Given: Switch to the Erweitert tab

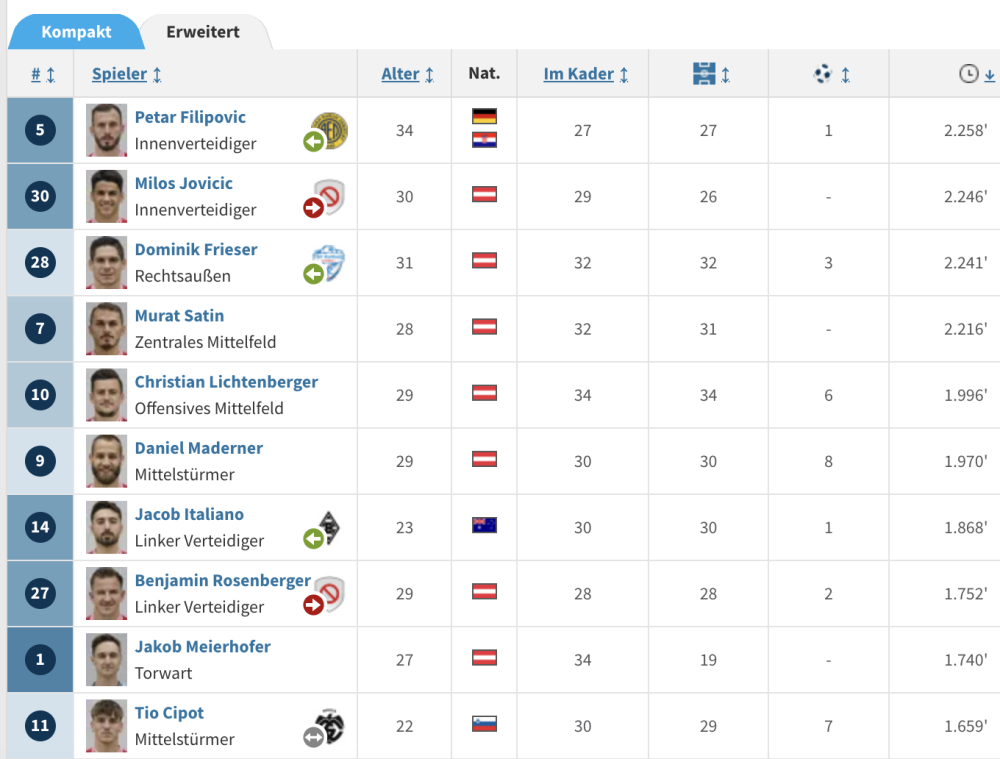Looking at the screenshot, I should click(x=203, y=32).
